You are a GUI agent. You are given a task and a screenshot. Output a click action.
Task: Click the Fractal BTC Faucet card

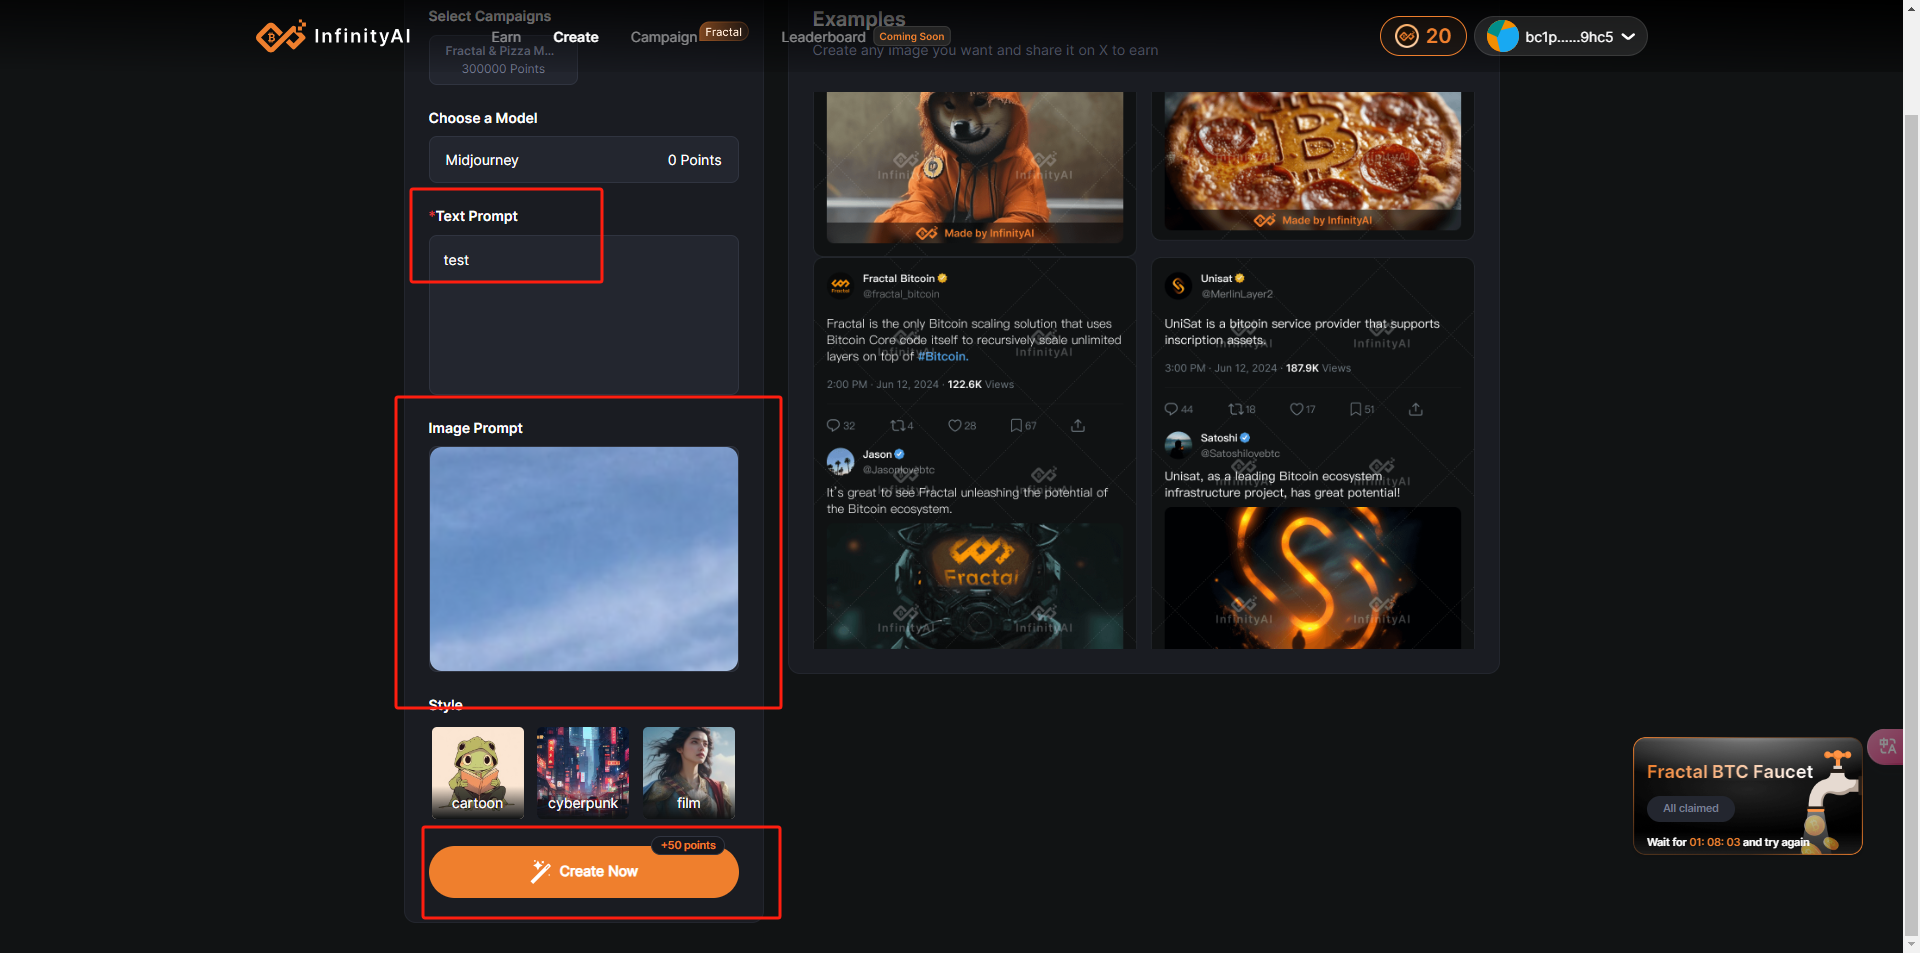(1747, 796)
